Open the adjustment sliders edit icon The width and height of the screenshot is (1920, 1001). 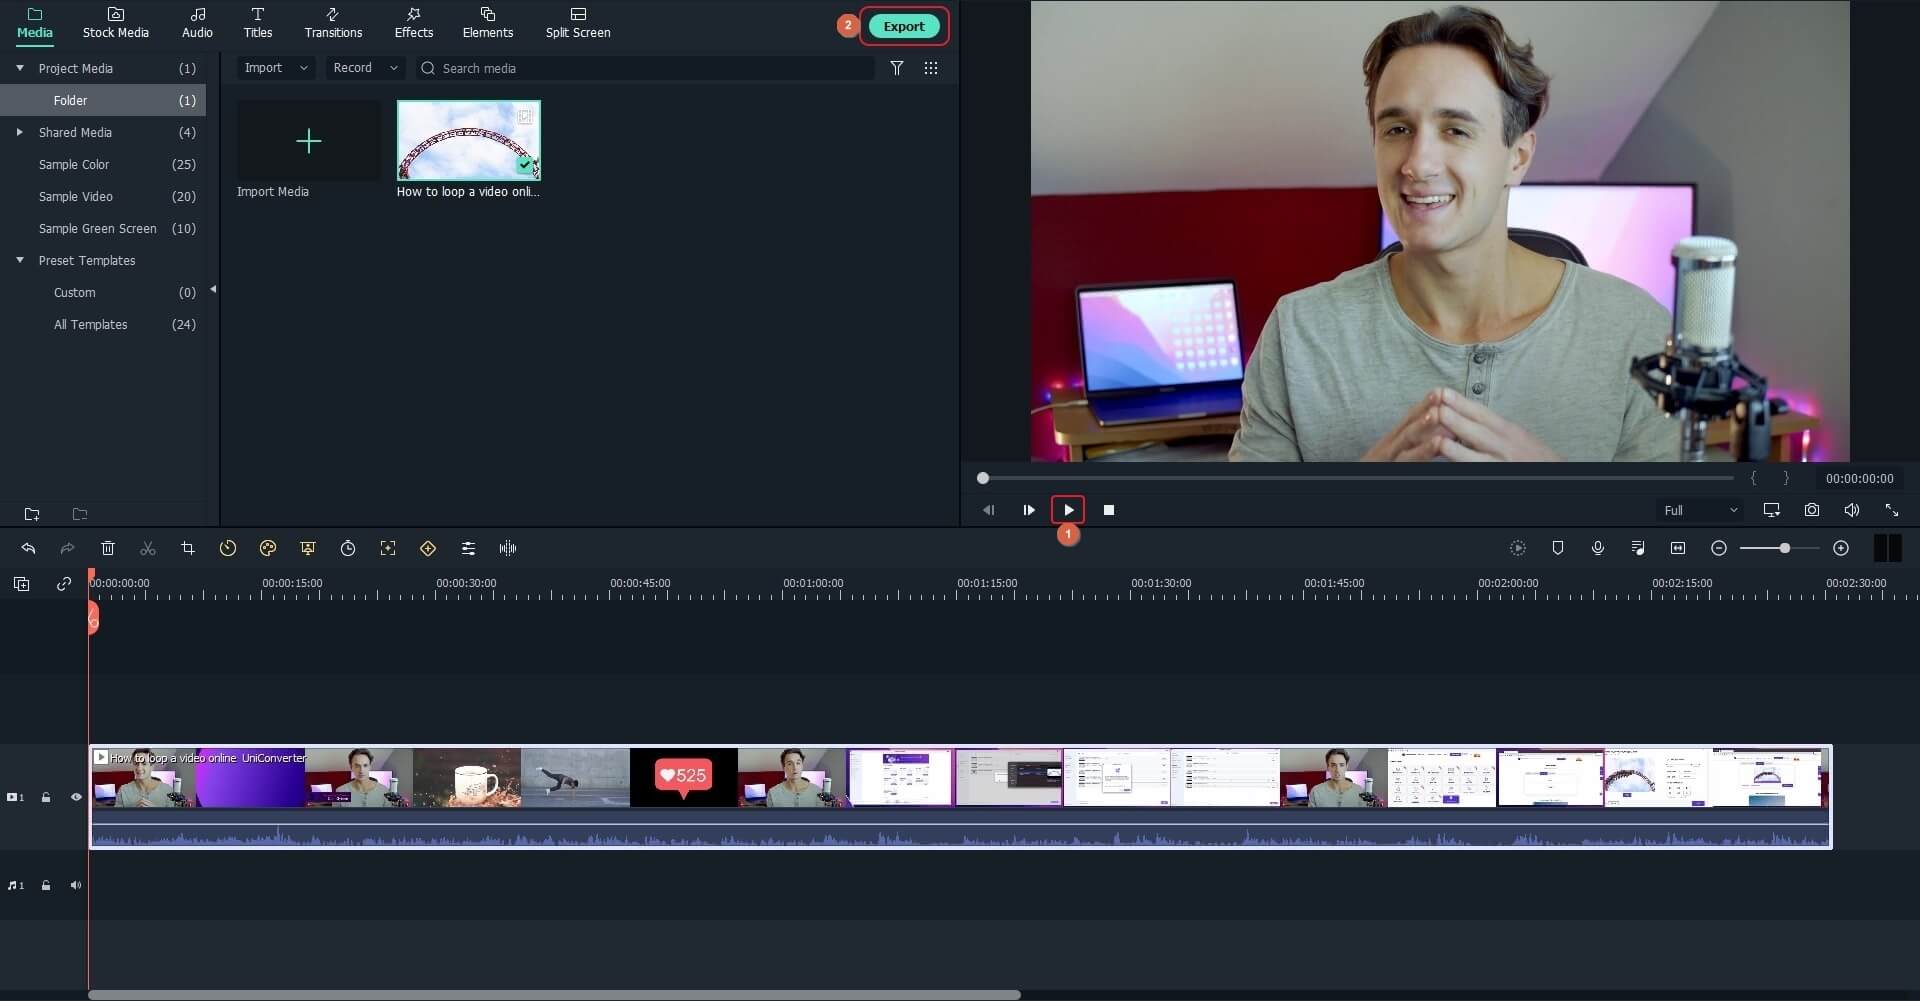click(468, 548)
